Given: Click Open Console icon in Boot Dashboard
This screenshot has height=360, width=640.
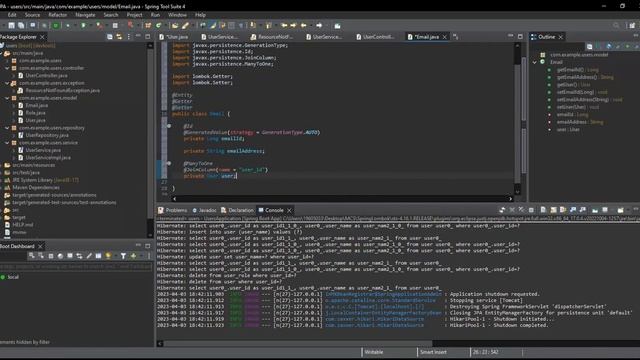Looking at the screenshot, I should coord(70,256).
